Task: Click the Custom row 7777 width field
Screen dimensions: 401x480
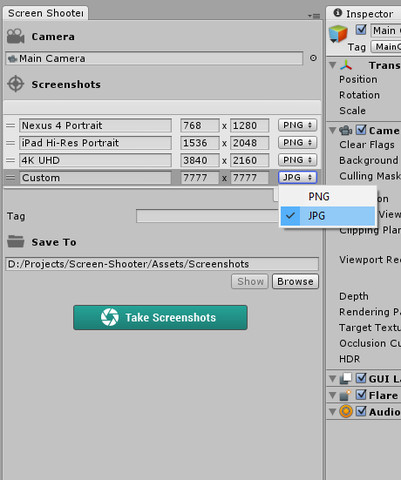Action: [200, 178]
